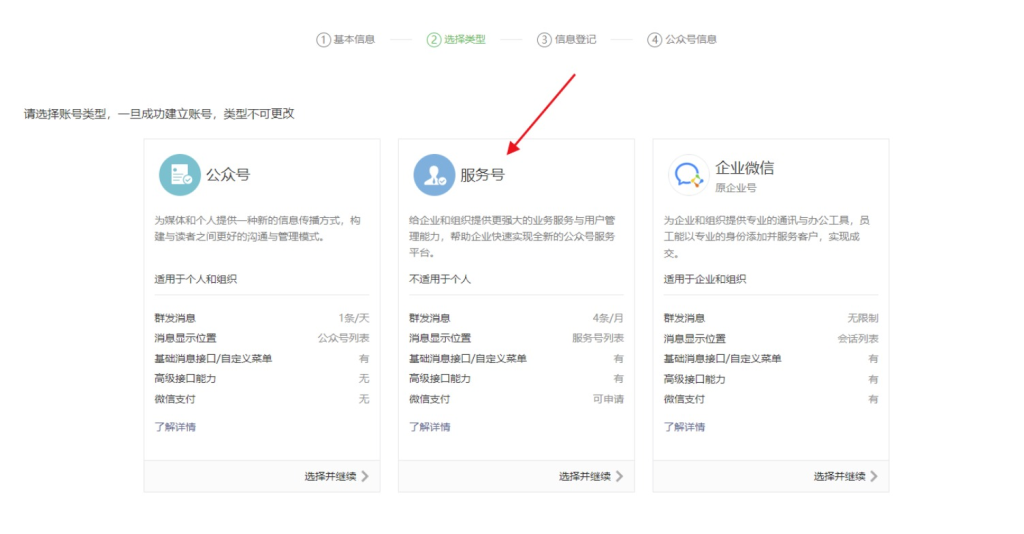The height and width of the screenshot is (534, 1024).
Task: Click the 公众号 card description paragraph
Action: pyautogui.click(x=257, y=228)
